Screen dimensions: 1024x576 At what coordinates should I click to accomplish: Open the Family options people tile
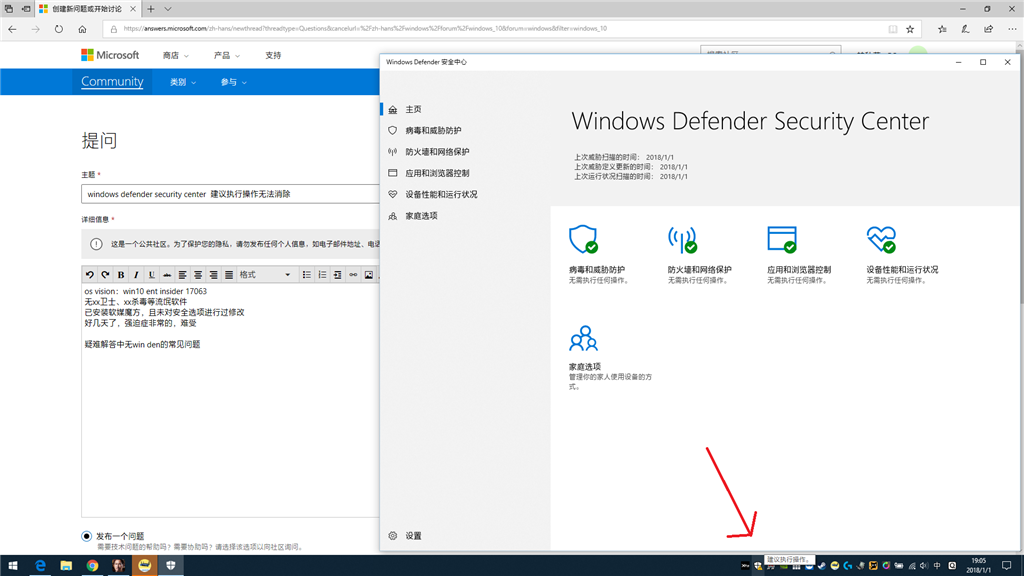click(583, 338)
